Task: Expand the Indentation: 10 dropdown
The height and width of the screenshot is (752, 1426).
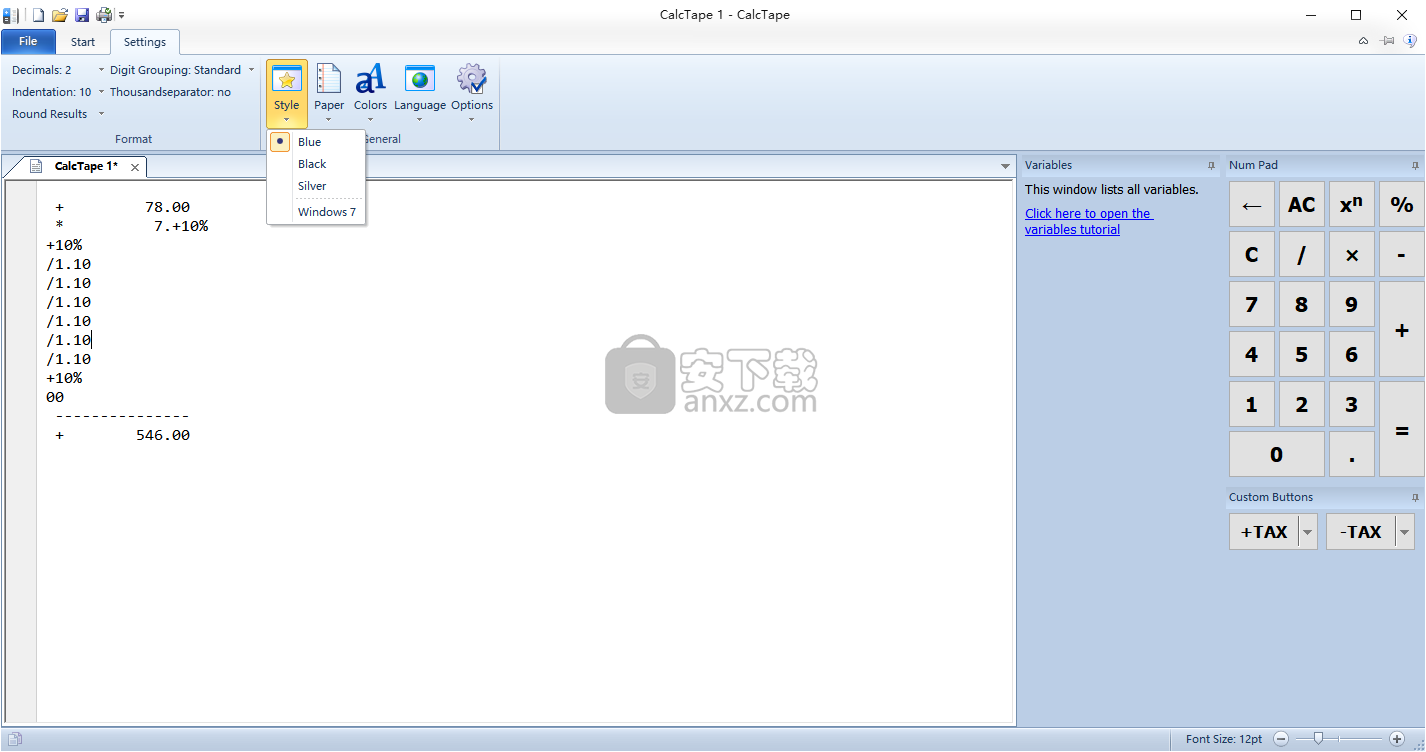Action: click(58, 92)
